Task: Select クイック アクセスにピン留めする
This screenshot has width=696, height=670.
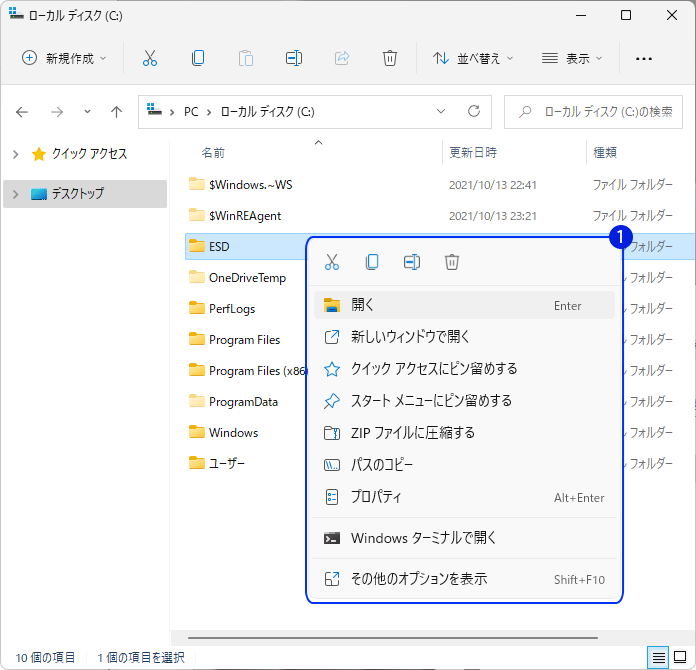Action: 464,369
